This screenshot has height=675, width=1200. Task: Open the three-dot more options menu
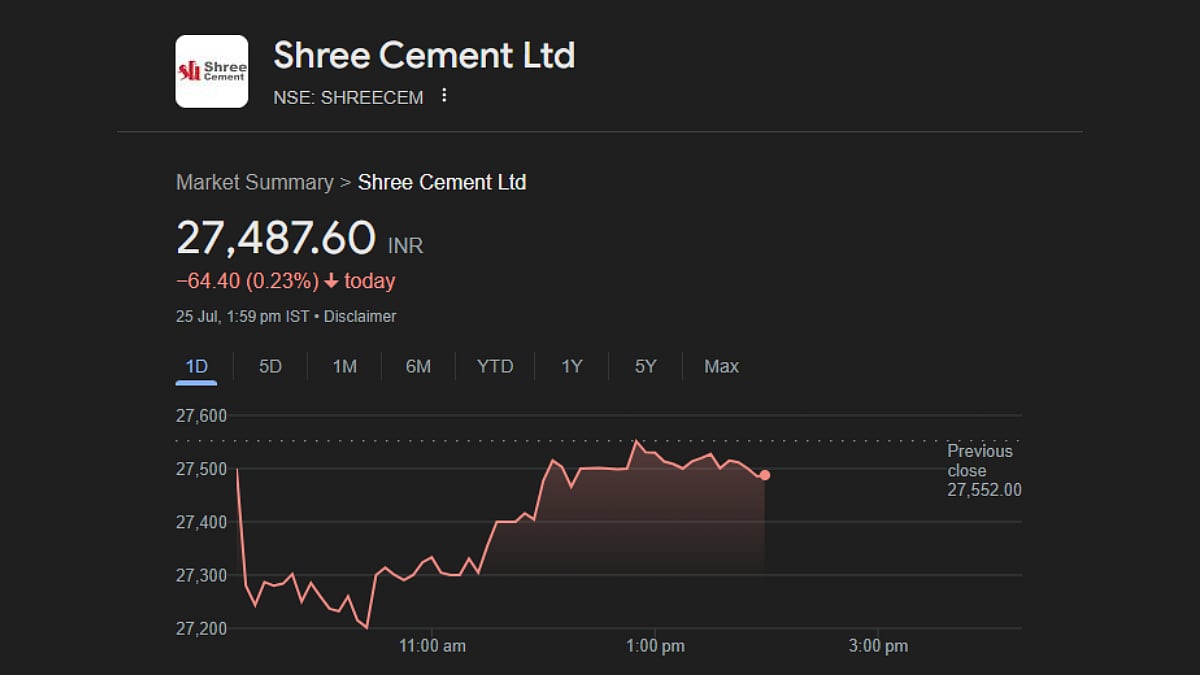pyautogui.click(x=445, y=96)
